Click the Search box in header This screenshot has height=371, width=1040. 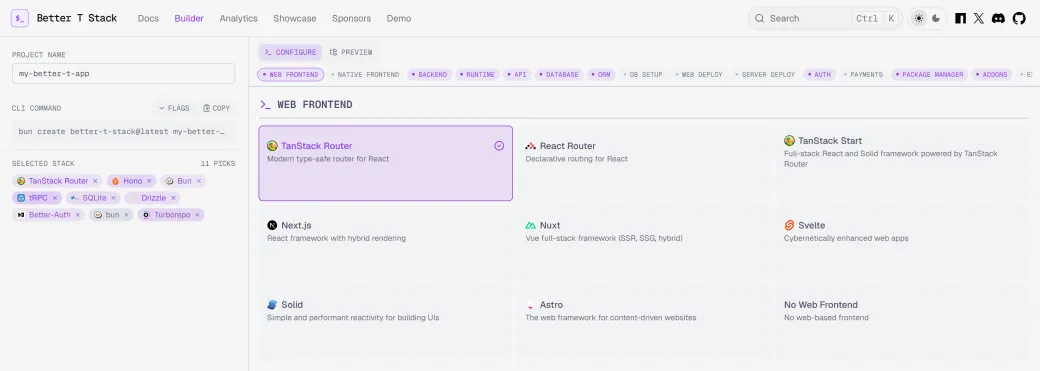825,19
